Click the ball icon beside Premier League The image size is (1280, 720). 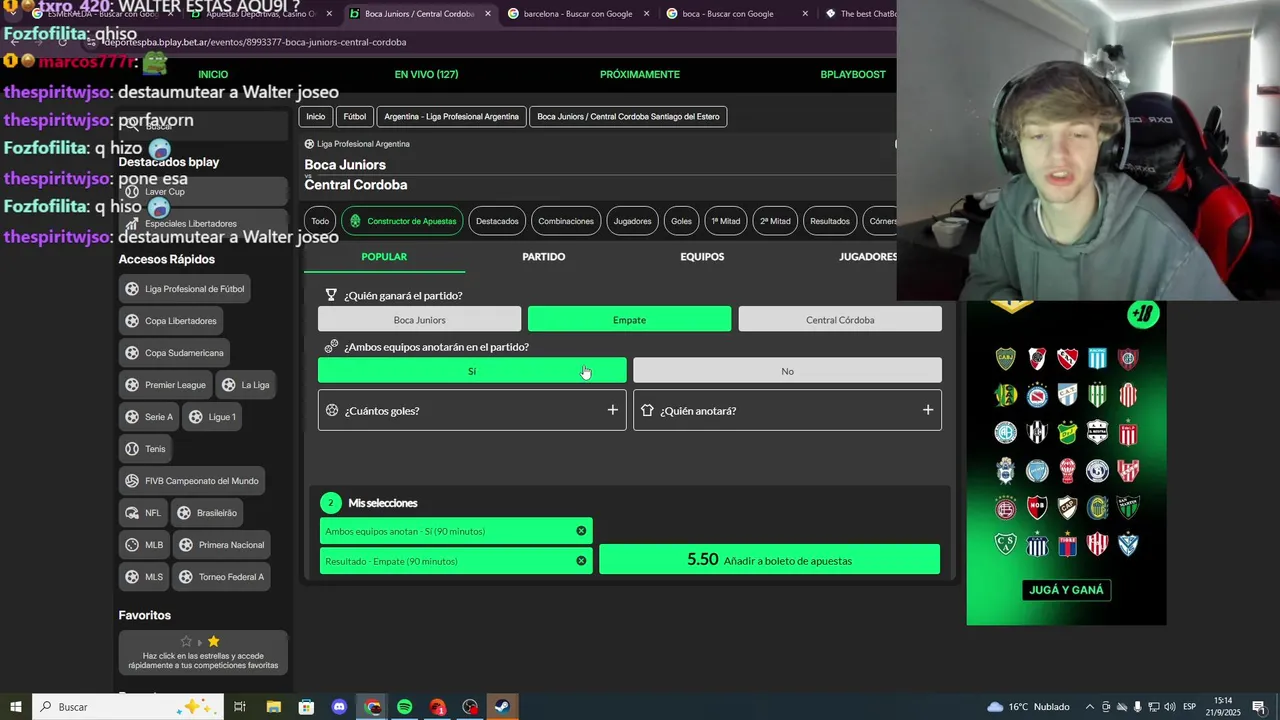[132, 385]
